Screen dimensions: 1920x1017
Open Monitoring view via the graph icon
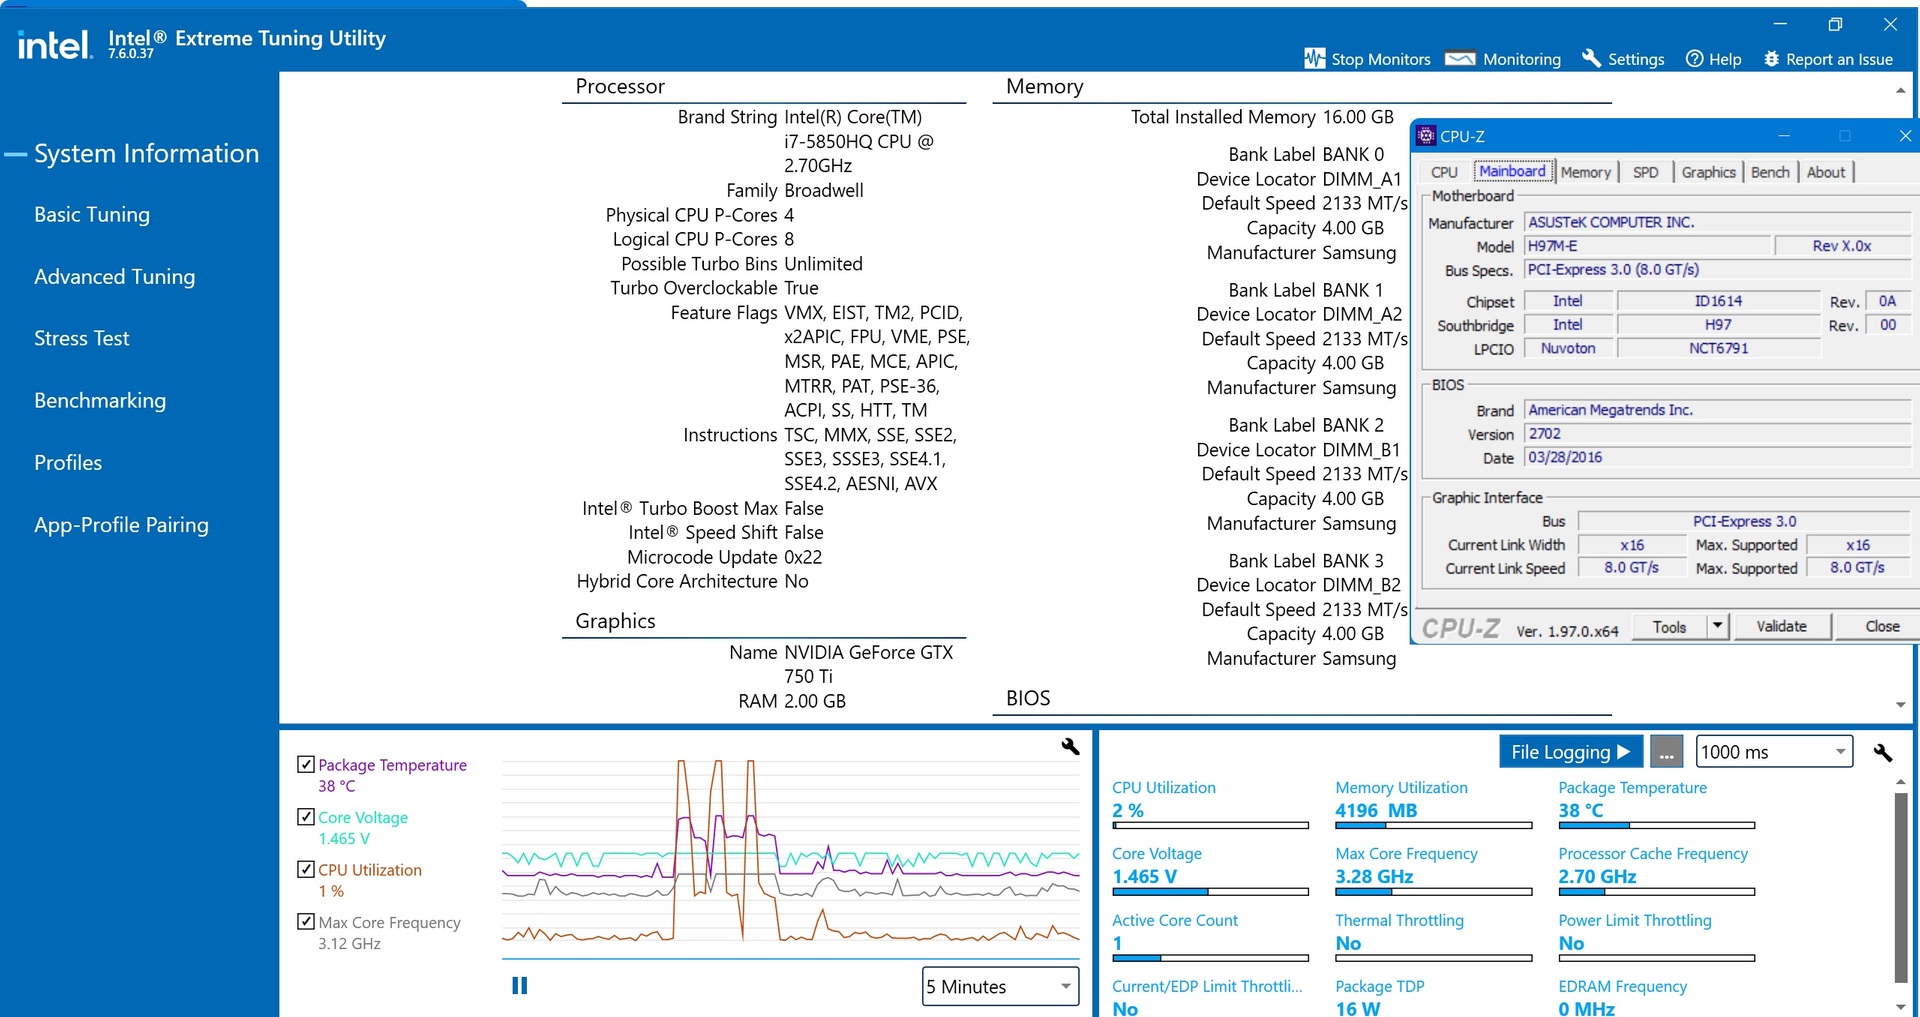click(x=1460, y=59)
